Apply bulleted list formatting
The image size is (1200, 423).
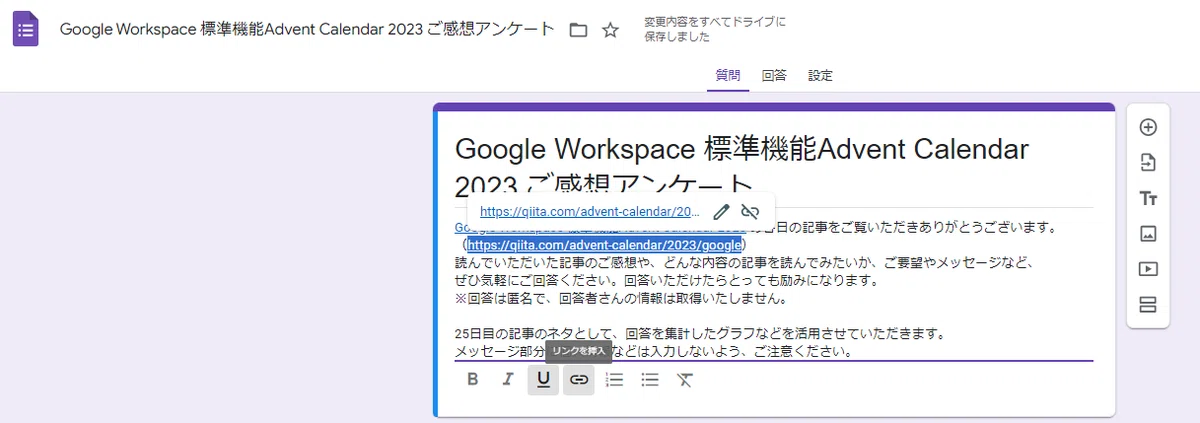coord(650,379)
